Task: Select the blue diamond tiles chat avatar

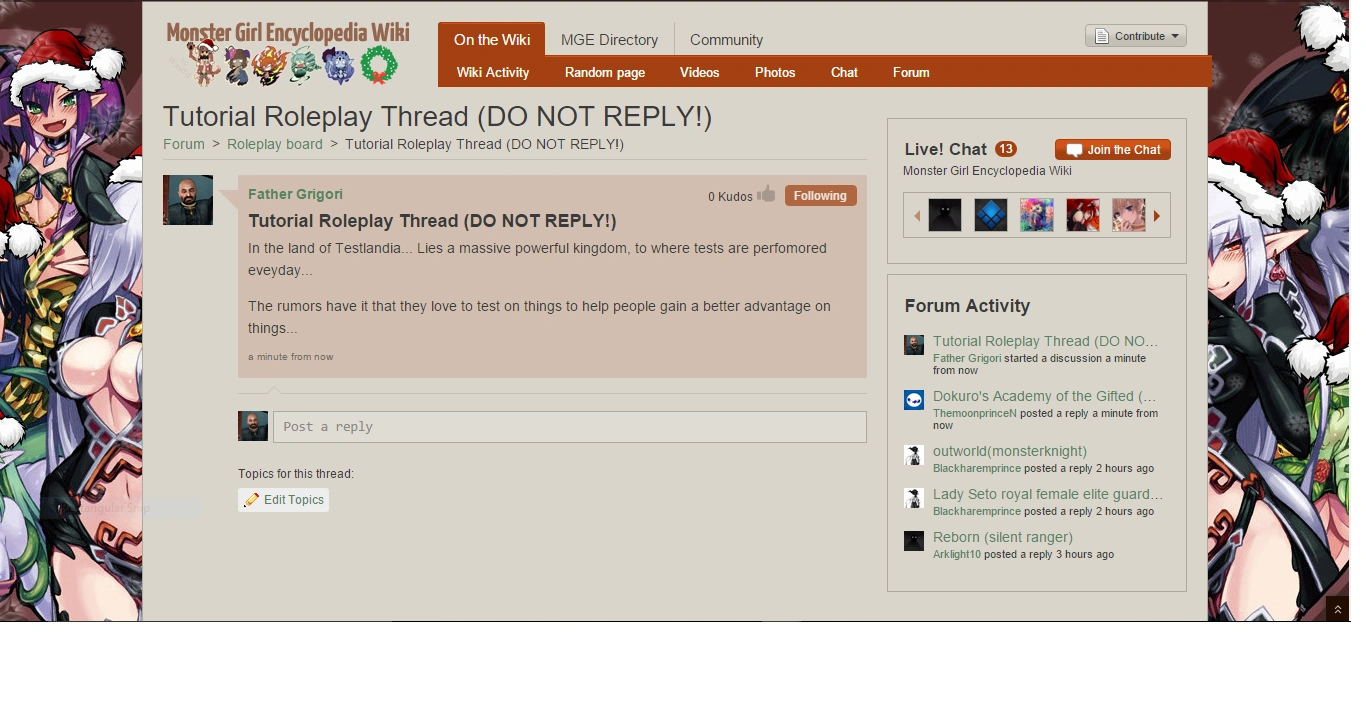Action: click(x=991, y=215)
